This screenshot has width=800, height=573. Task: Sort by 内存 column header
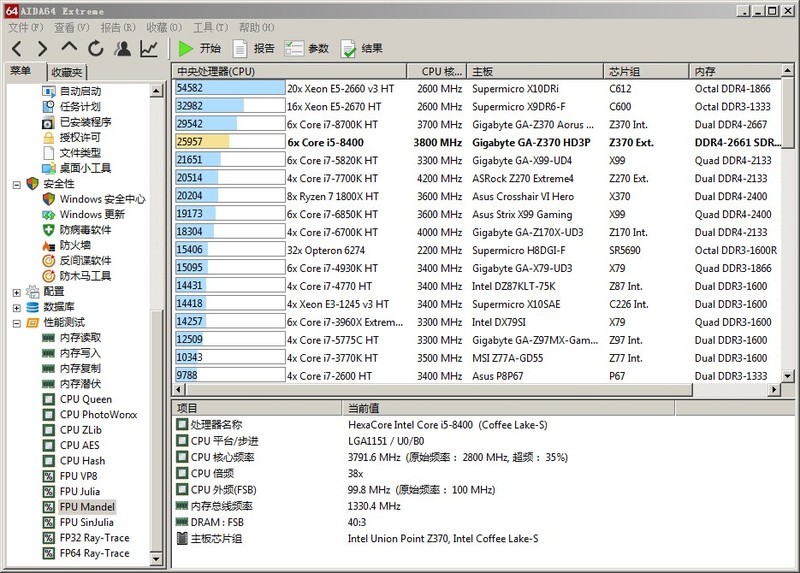[735, 71]
